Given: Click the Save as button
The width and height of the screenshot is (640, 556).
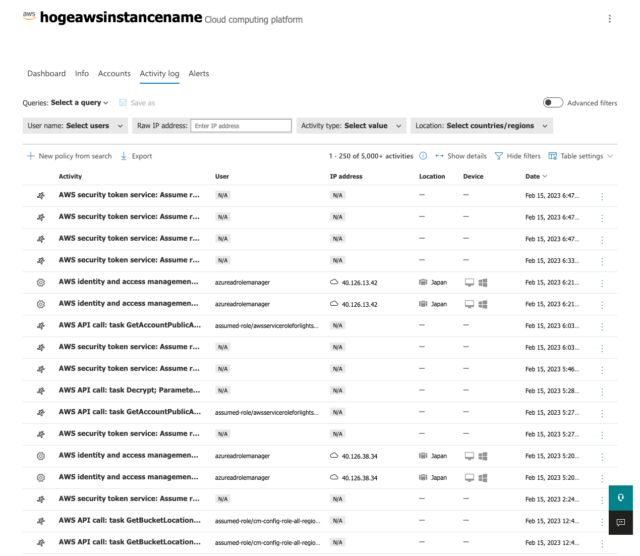Looking at the screenshot, I should coord(137,102).
